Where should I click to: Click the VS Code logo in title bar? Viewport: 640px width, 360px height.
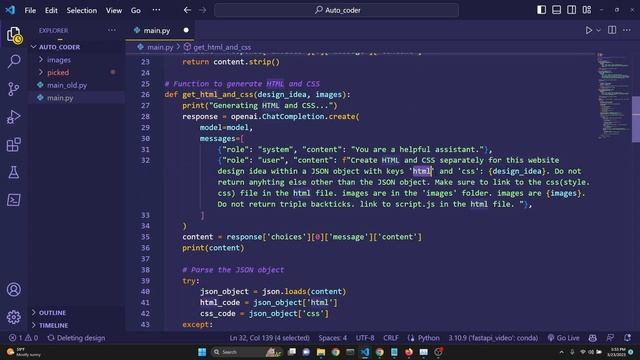click(x=10, y=10)
